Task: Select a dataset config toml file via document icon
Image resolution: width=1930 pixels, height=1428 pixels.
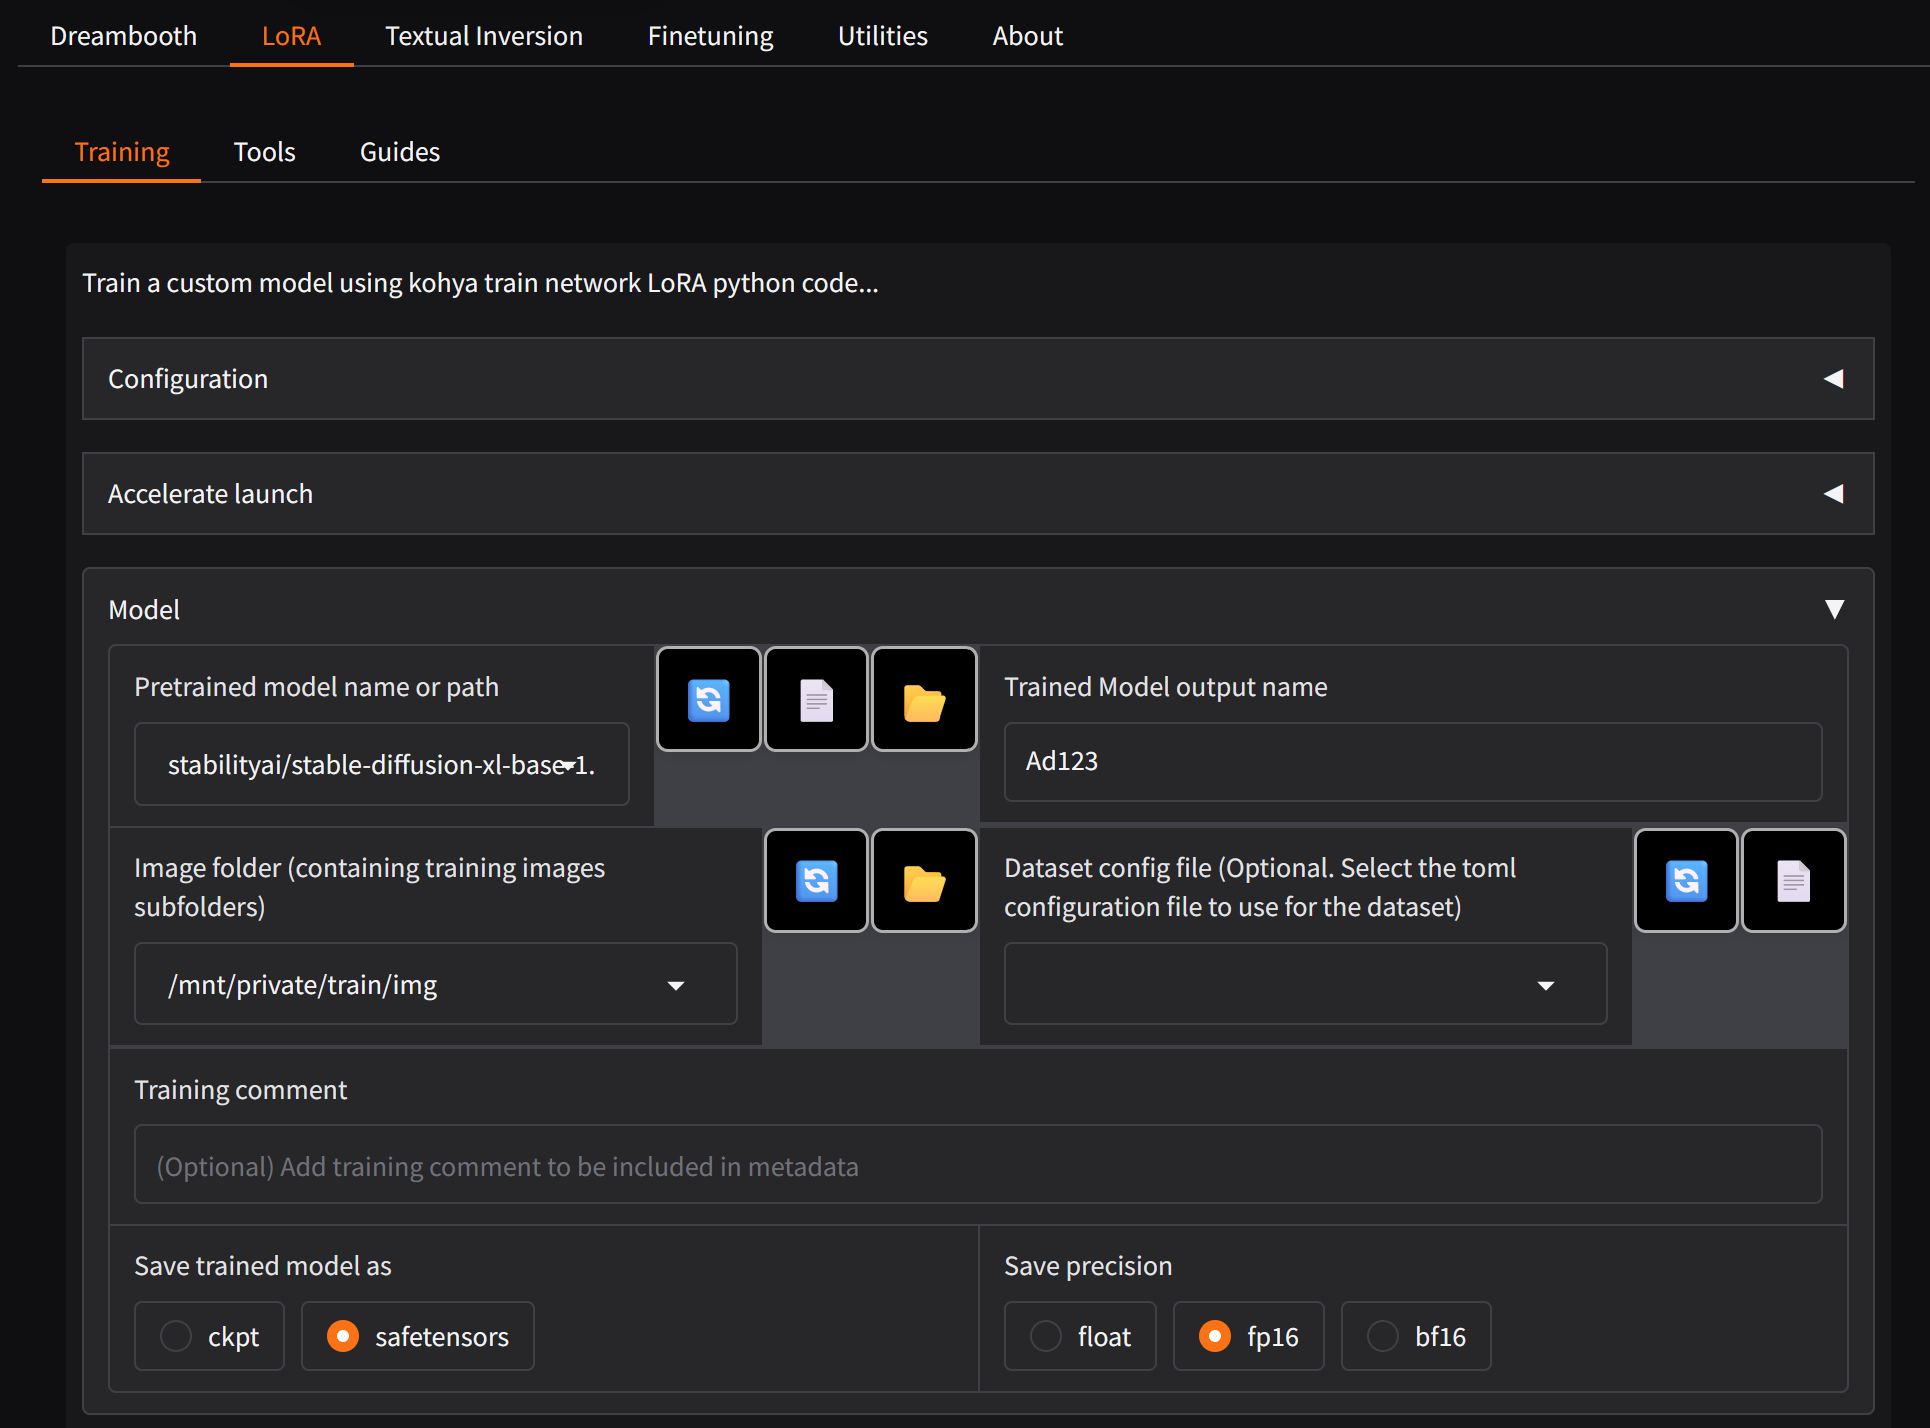Action: [x=1793, y=881]
